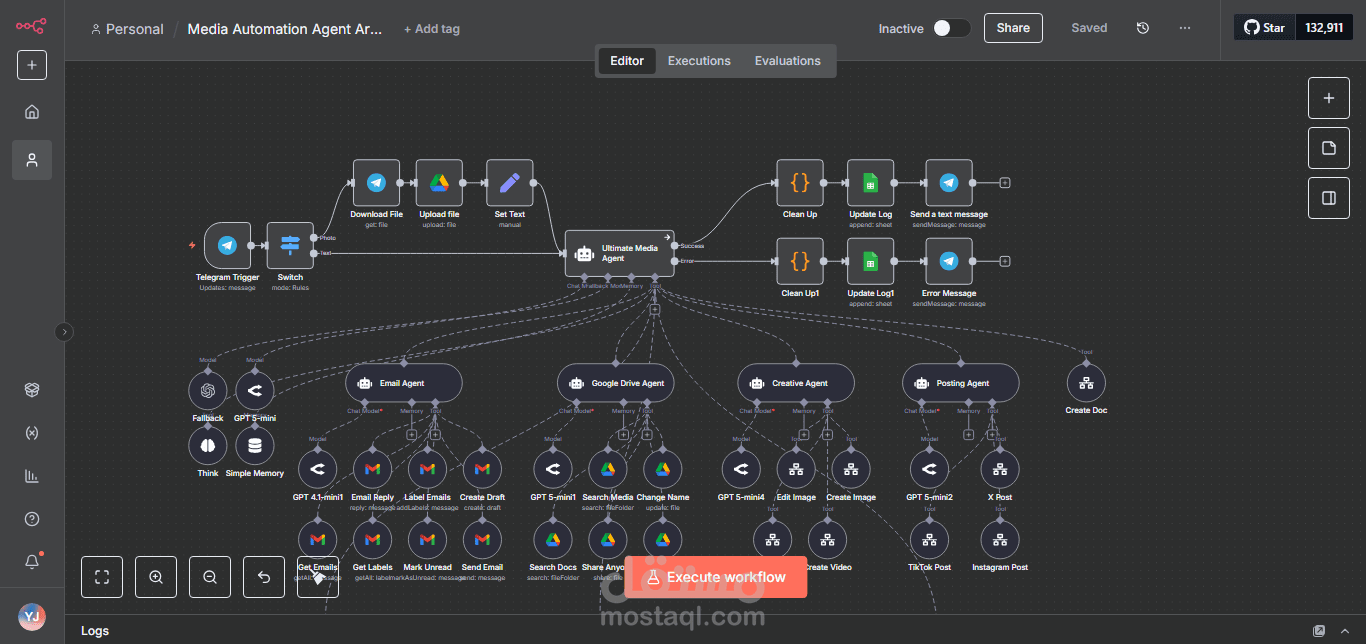Click plus after Send a text message node

[x=1005, y=183]
